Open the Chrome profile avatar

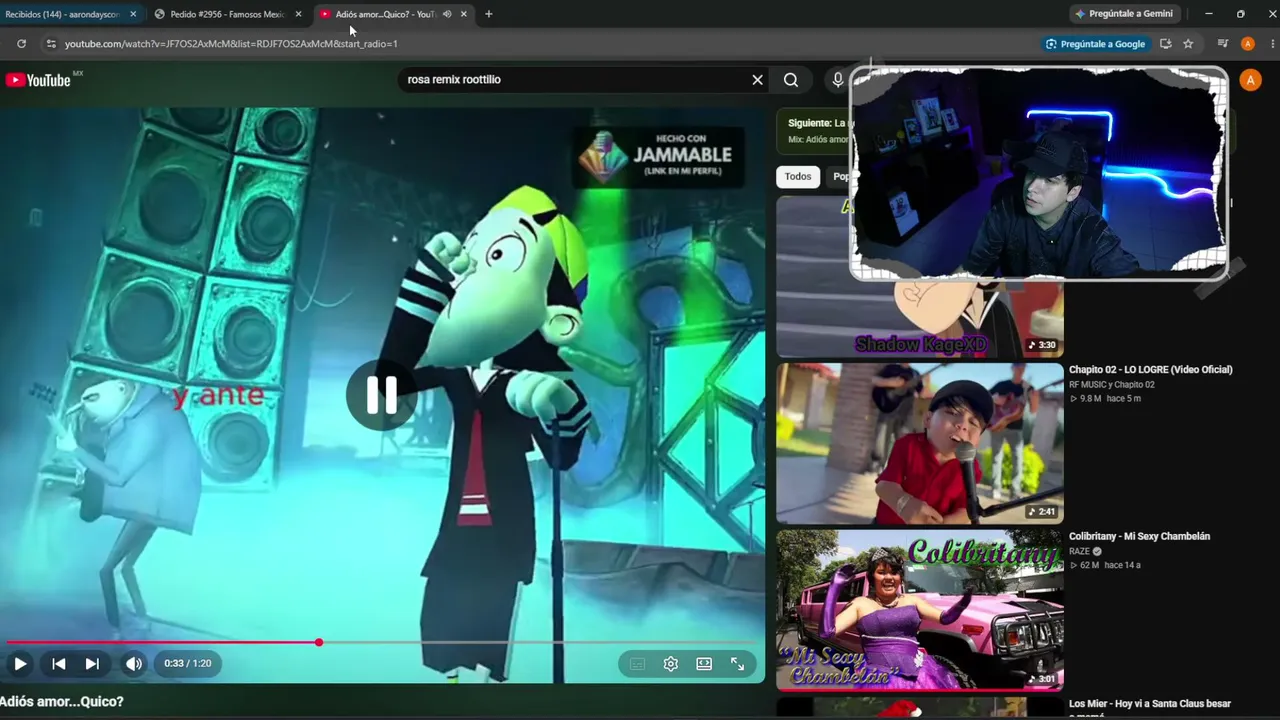[x=1247, y=44]
